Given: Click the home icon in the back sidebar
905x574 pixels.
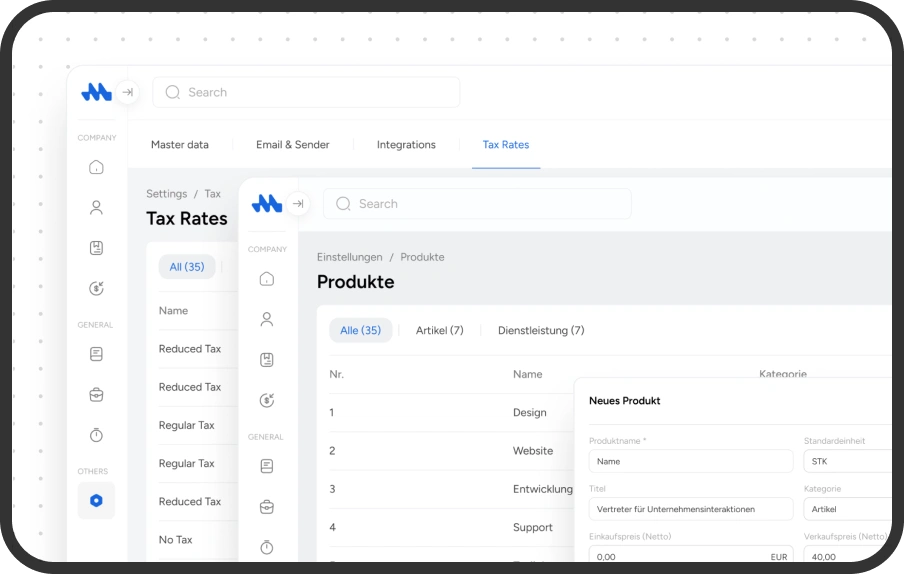Looking at the screenshot, I should [96, 167].
